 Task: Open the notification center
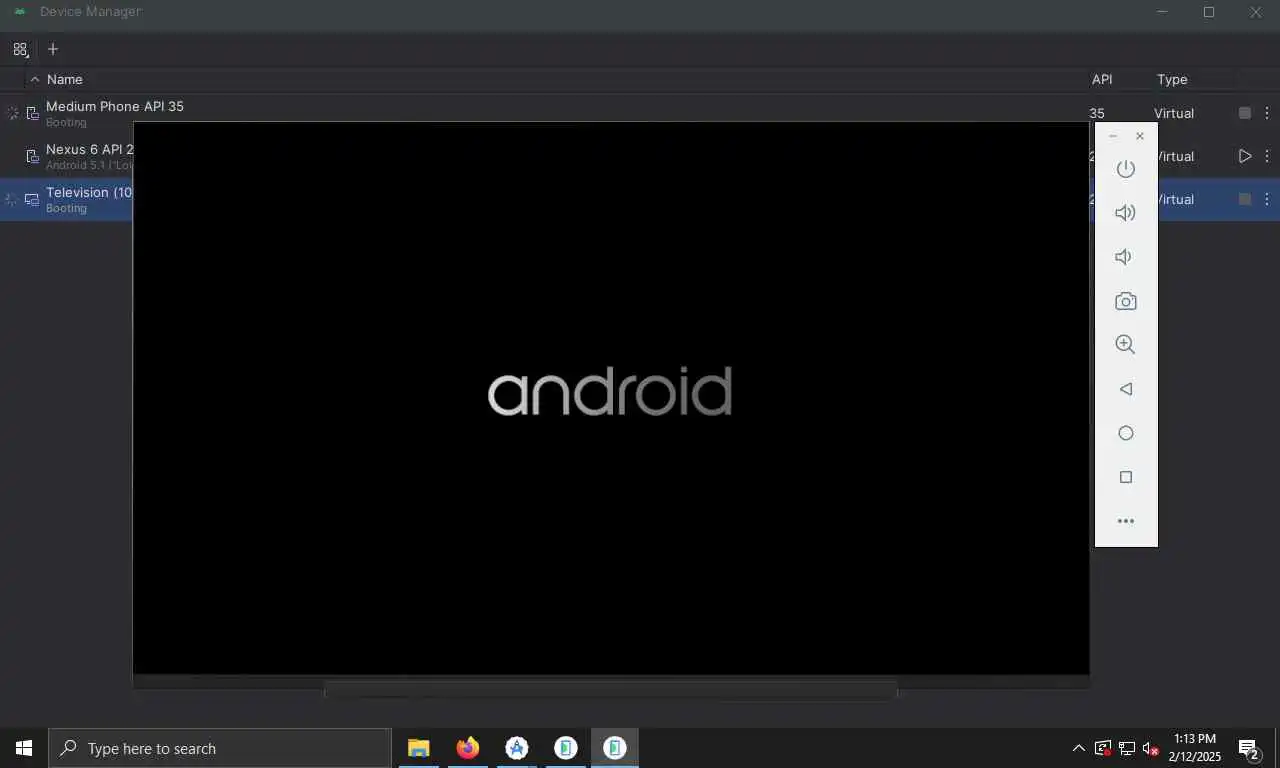[1249, 748]
